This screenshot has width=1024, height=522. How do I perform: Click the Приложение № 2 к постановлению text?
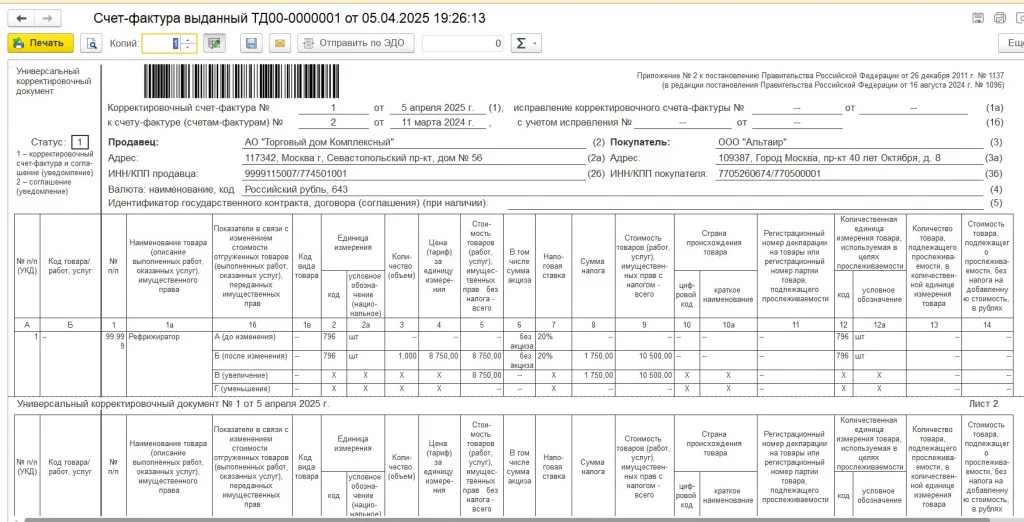[821, 76]
